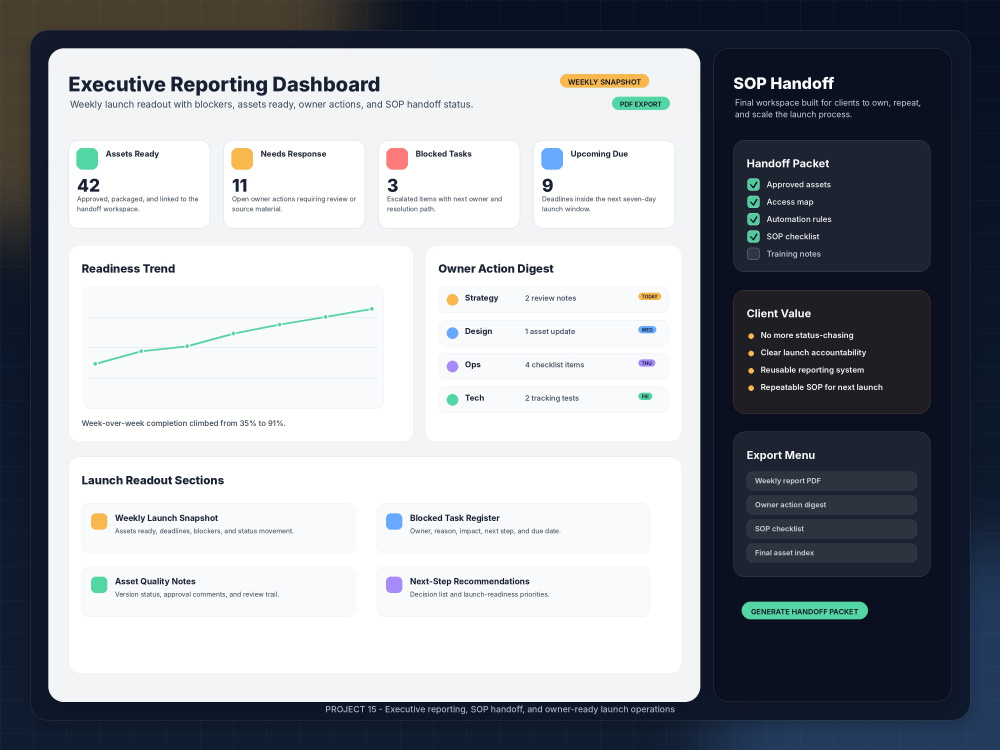This screenshot has height=750, width=1000.
Task: Uncheck the Automation rules checkbox
Action: coord(753,219)
